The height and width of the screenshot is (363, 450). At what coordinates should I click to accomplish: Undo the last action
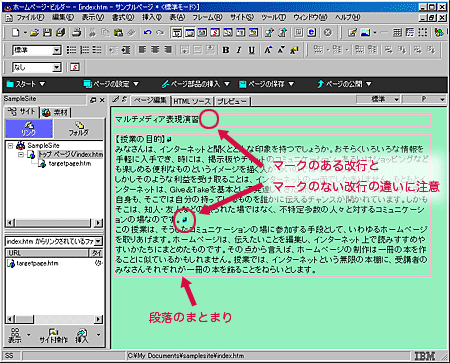coord(147,32)
